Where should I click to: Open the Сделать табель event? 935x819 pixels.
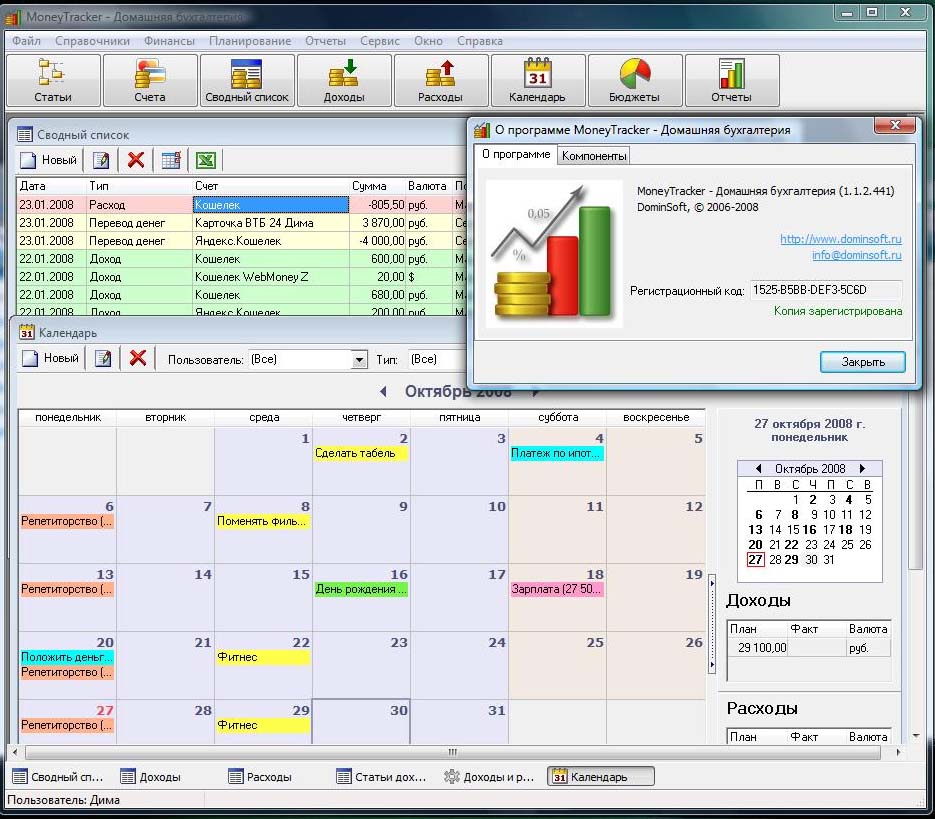pos(361,453)
